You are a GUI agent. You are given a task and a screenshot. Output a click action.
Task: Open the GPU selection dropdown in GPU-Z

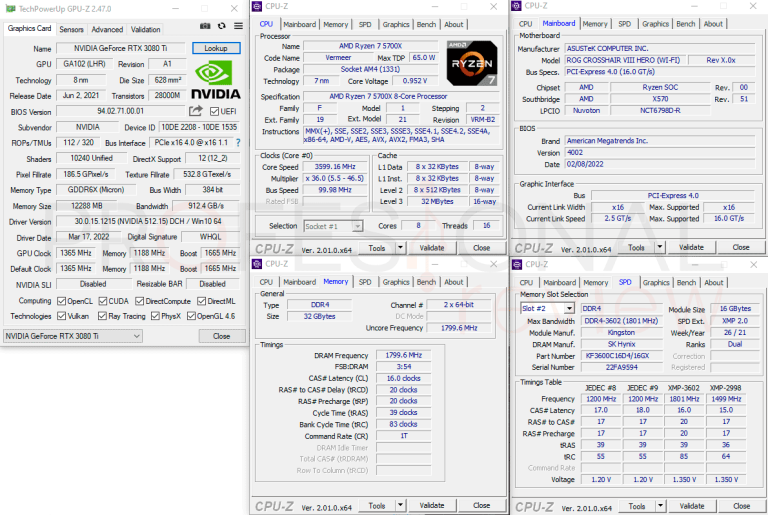73,336
